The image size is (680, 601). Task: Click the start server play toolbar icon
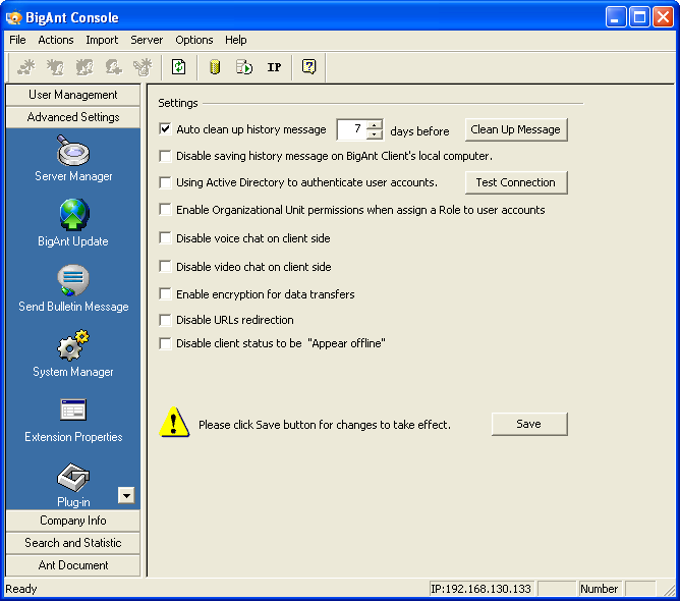click(x=244, y=67)
